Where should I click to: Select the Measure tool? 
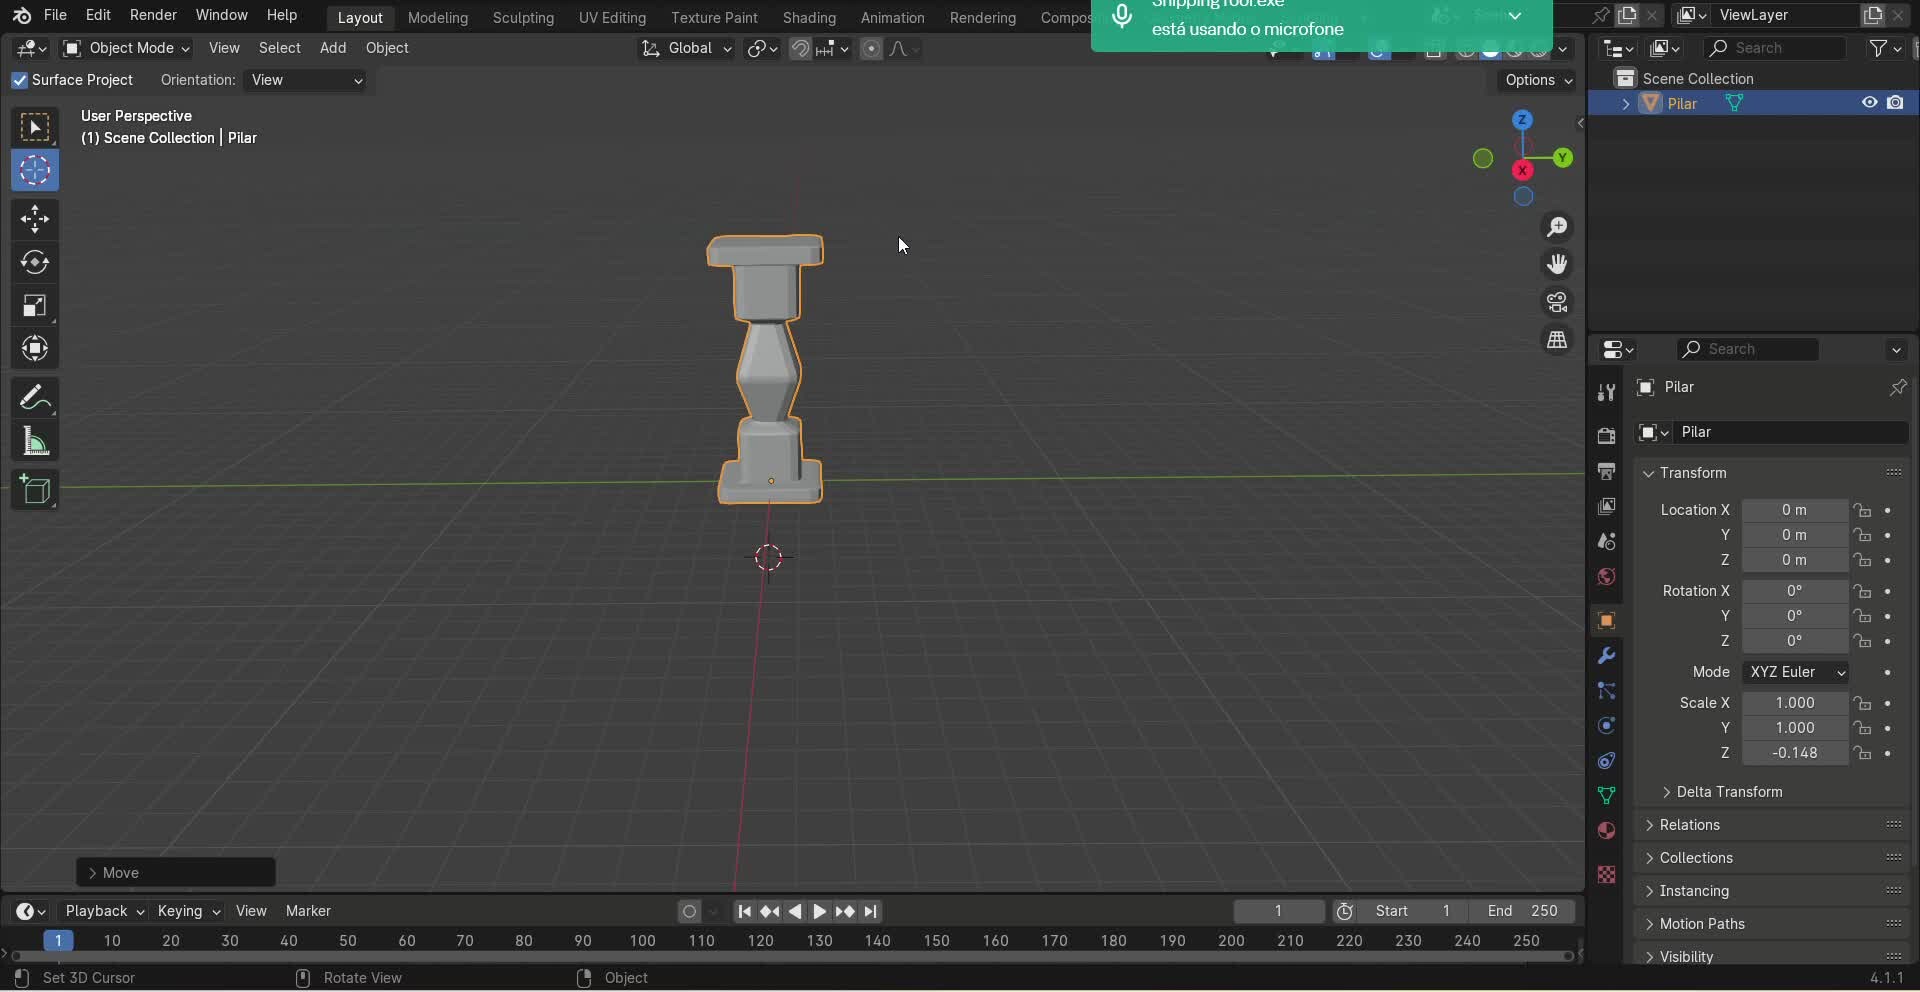(35, 442)
